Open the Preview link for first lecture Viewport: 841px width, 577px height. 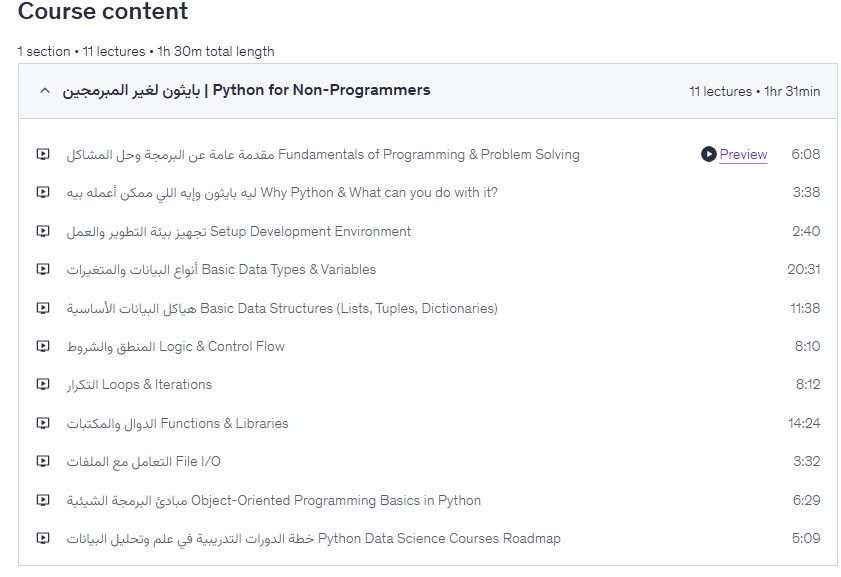[x=743, y=154]
